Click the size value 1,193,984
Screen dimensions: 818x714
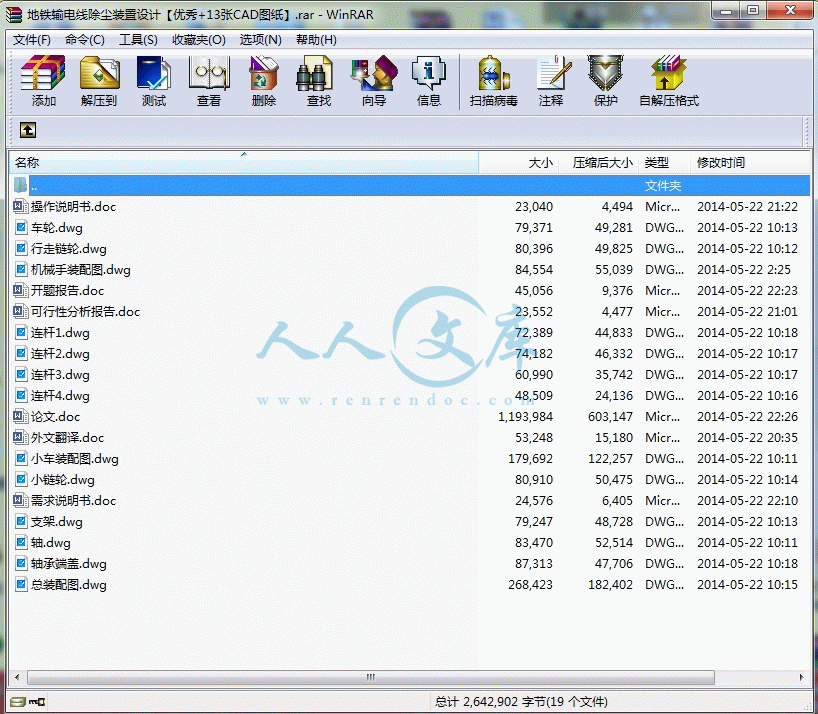525,416
